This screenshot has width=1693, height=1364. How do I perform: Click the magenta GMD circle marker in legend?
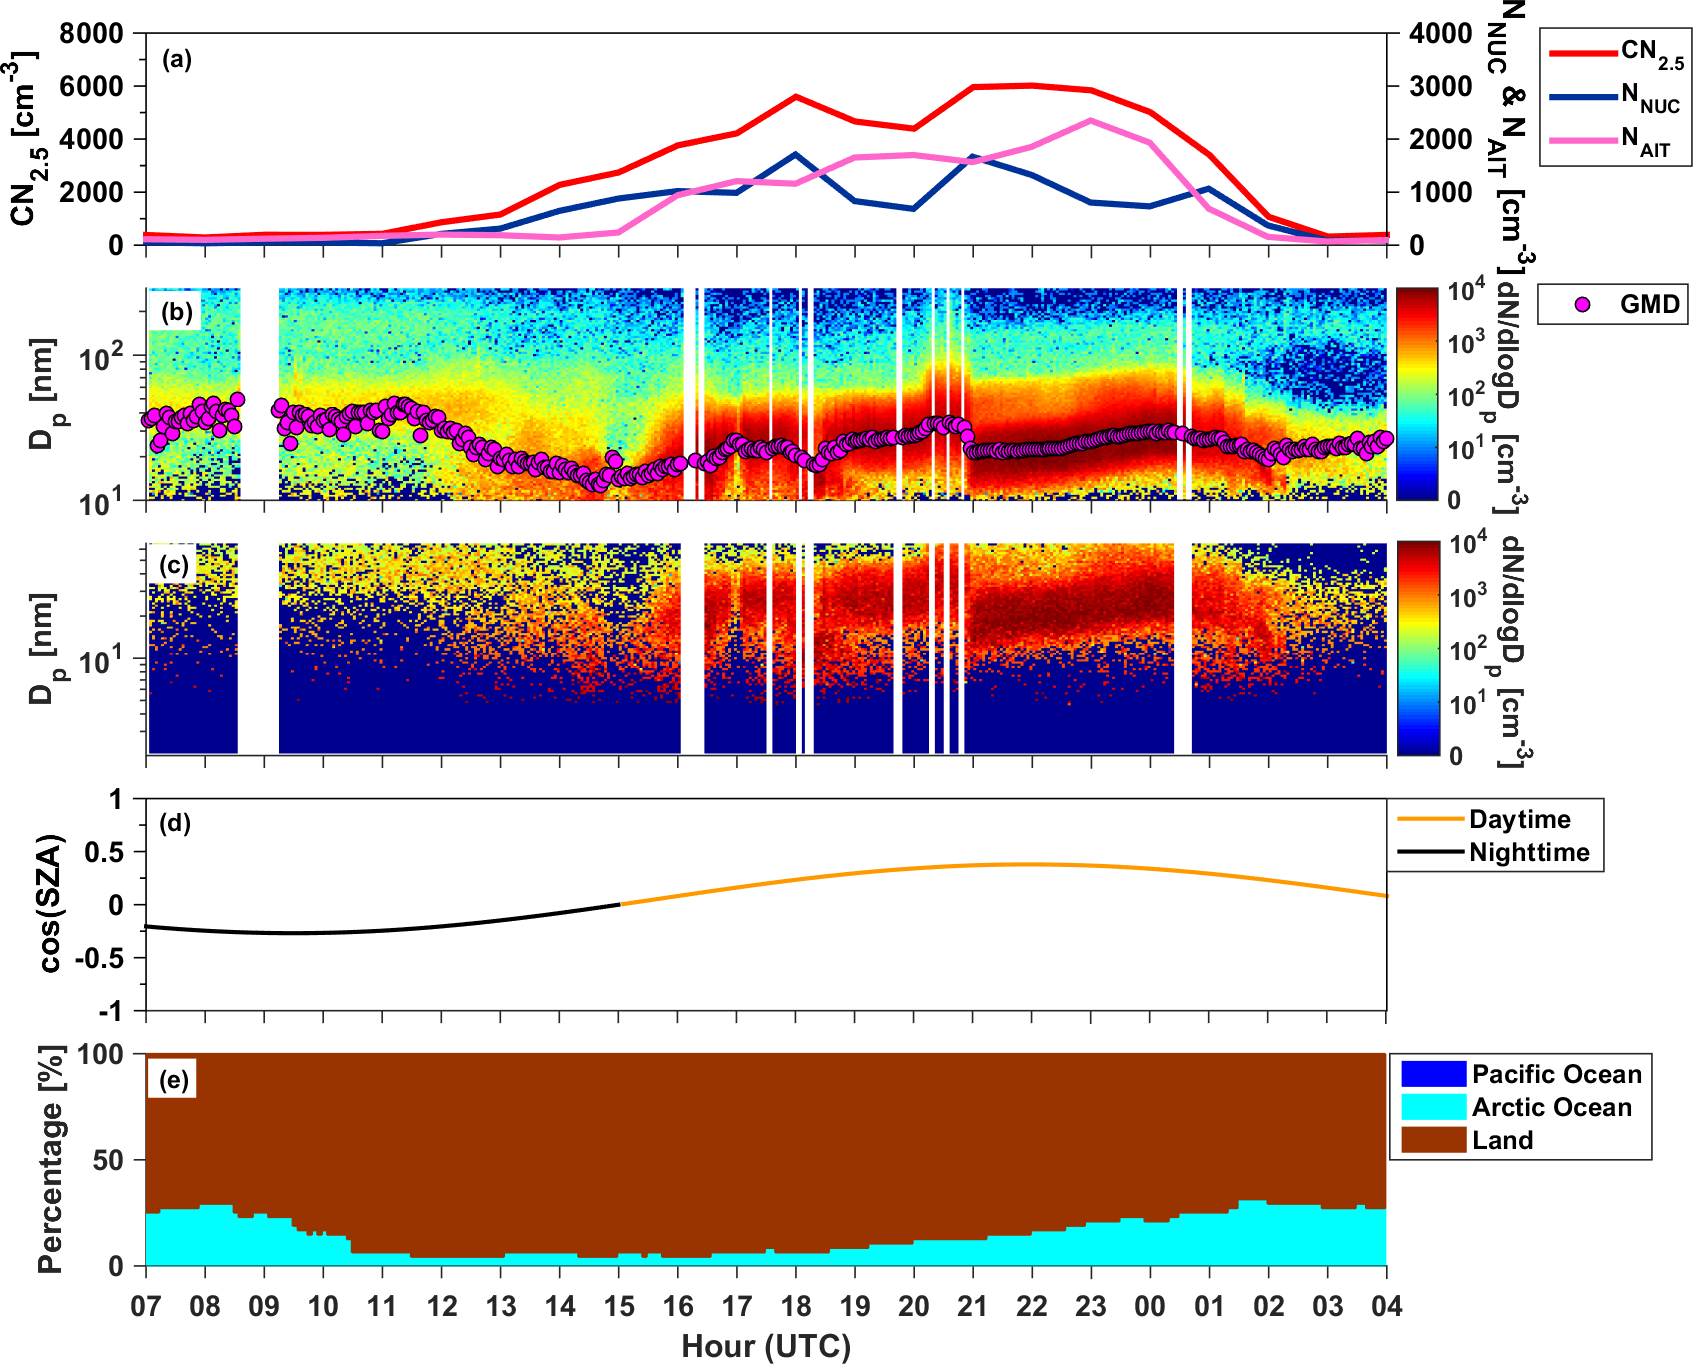tap(1581, 304)
